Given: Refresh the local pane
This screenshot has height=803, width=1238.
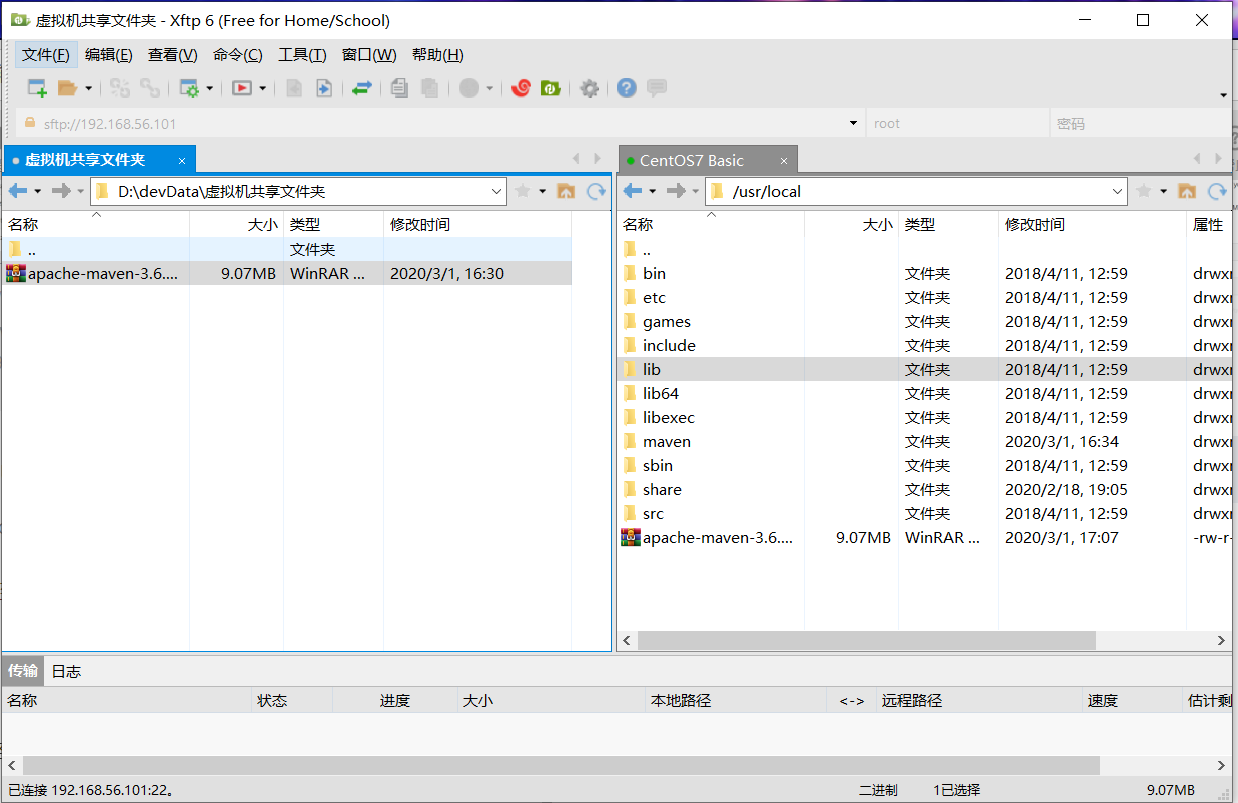Looking at the screenshot, I should (x=596, y=191).
